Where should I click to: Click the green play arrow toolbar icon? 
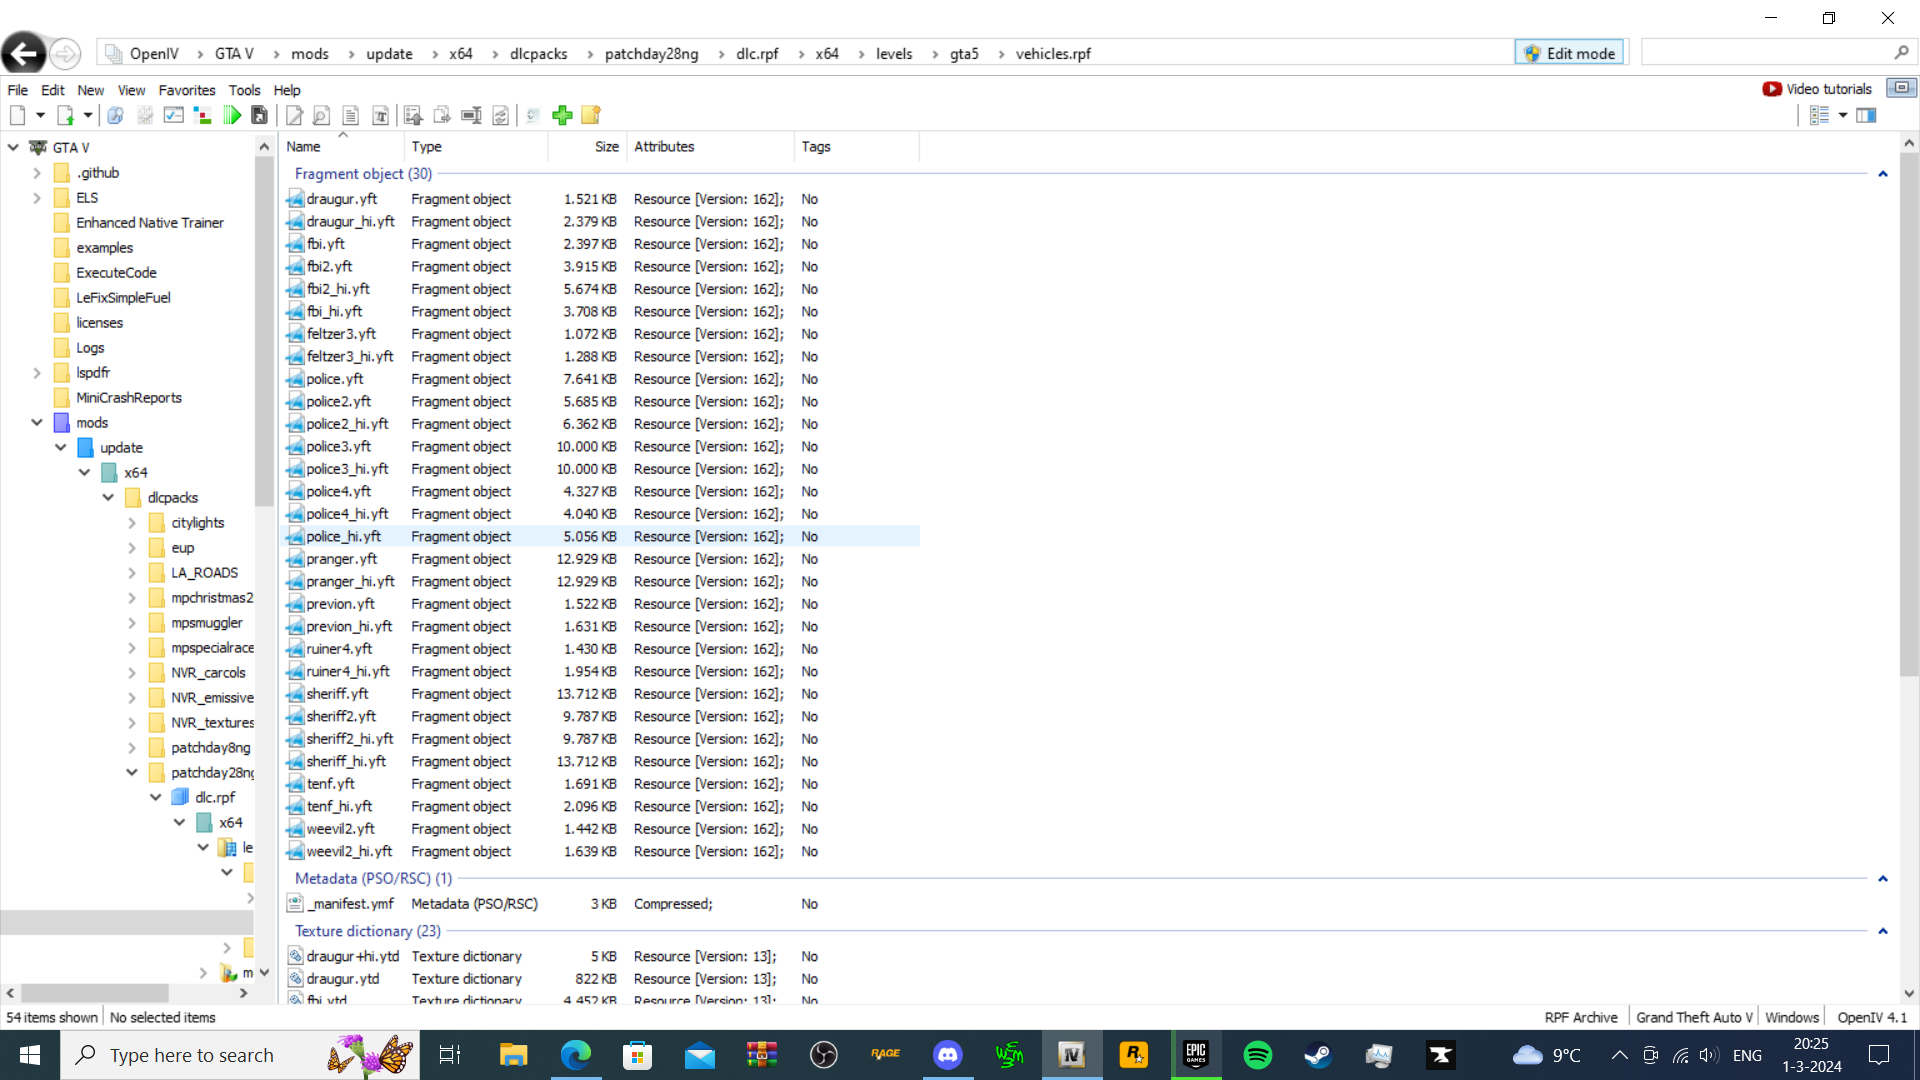232,115
